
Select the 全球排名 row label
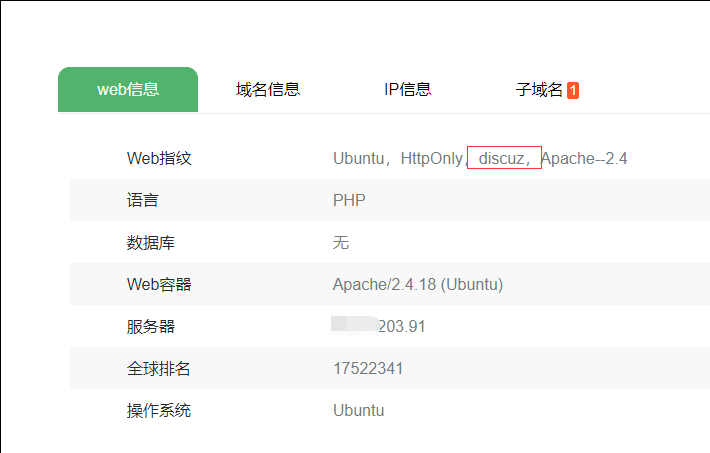[x=158, y=369]
